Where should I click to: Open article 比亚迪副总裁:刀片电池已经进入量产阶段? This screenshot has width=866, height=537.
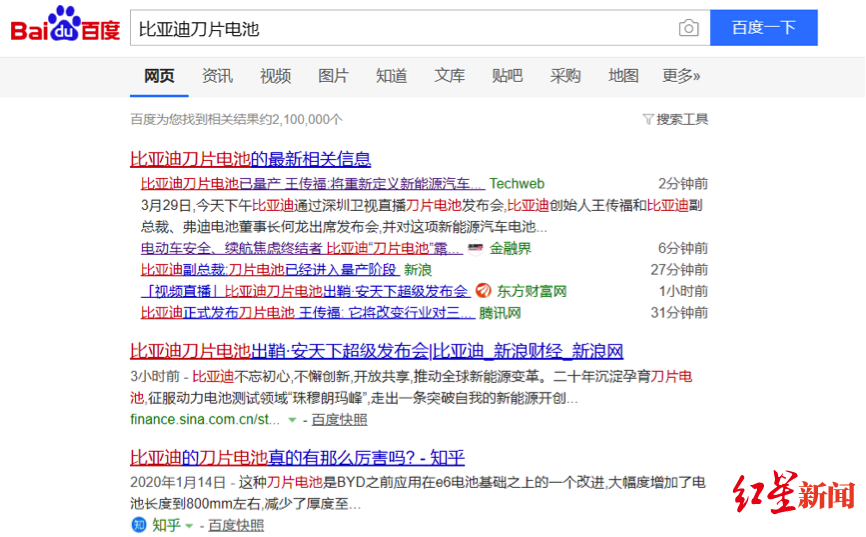tap(270, 270)
